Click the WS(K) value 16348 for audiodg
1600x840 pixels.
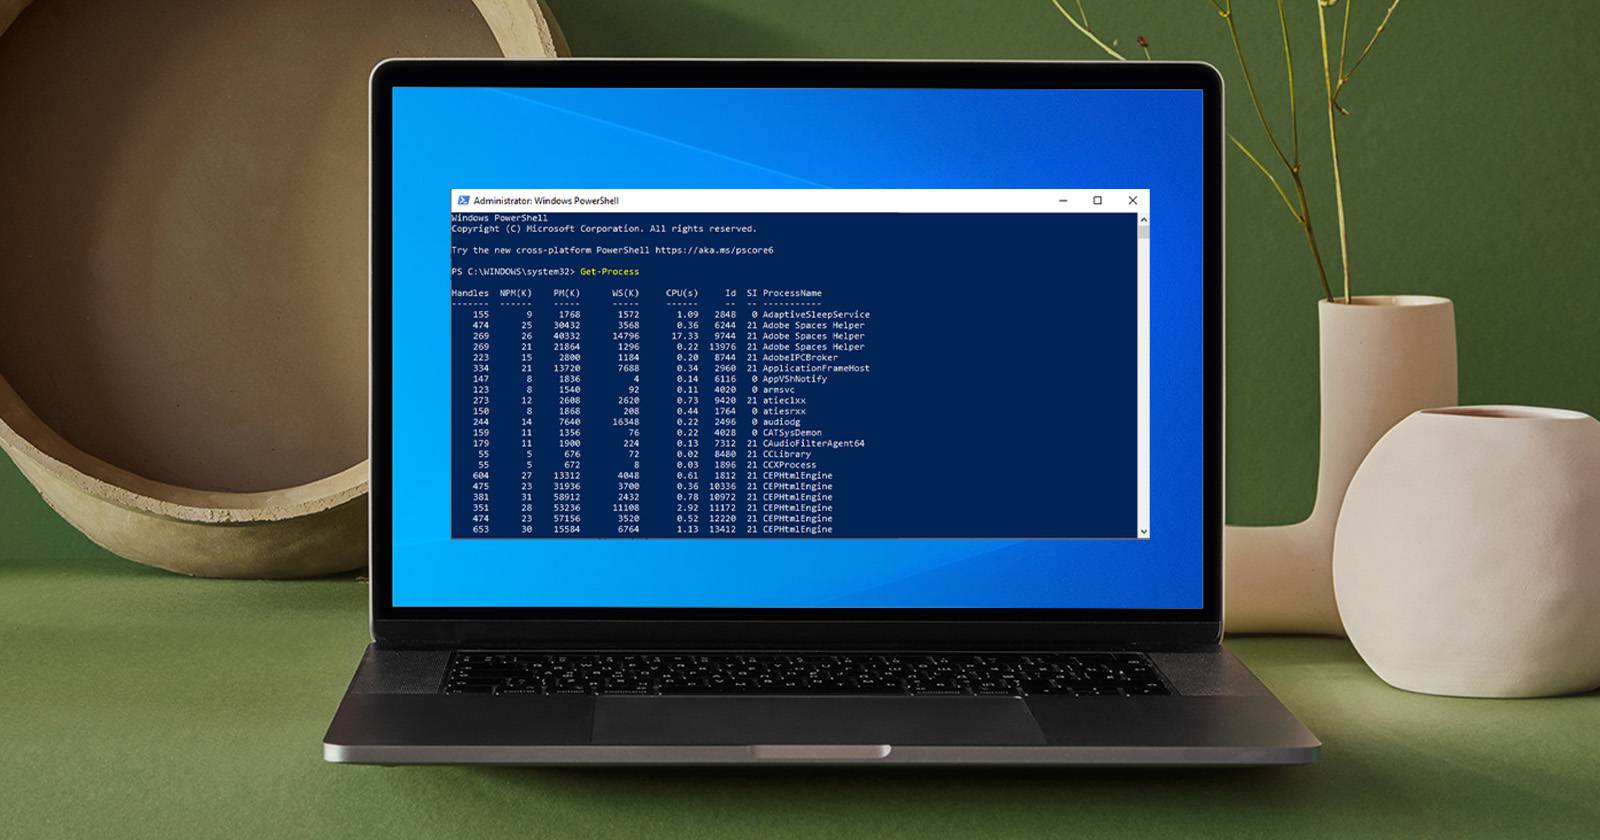pos(625,422)
